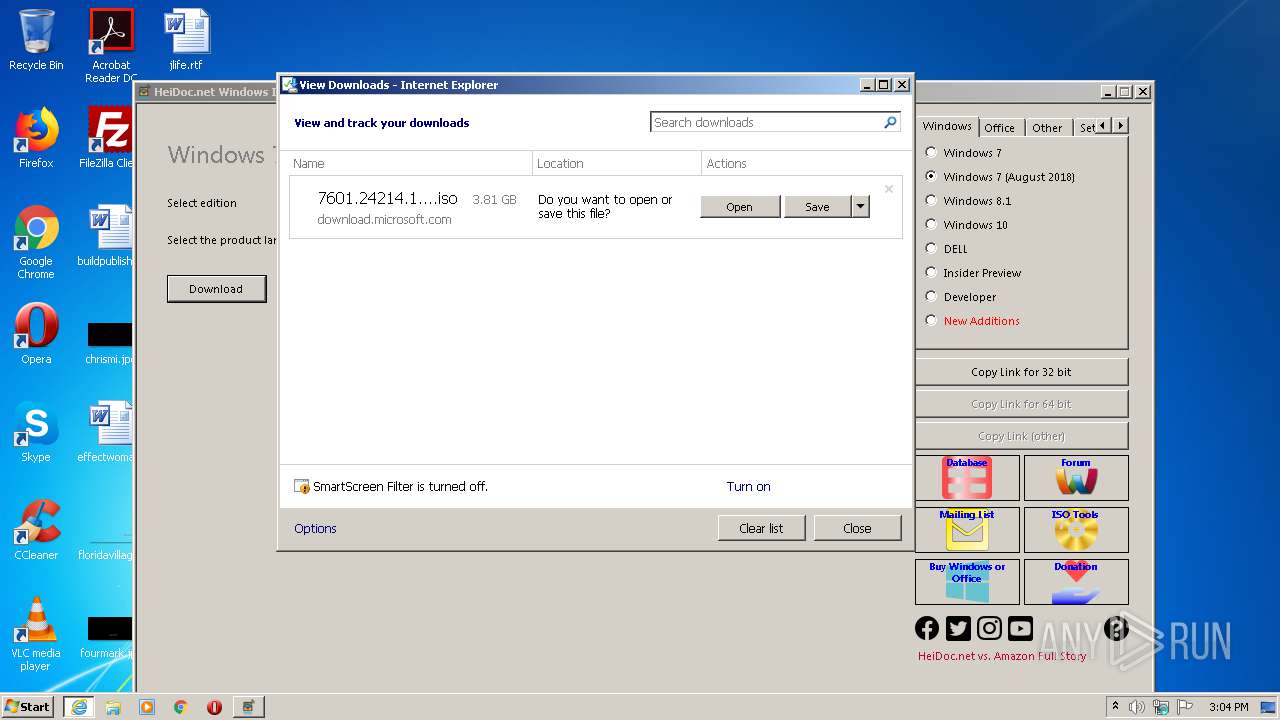This screenshot has width=1280, height=720.
Task: Click the taskbar clock showing 3:04 PM
Action: tap(1228, 707)
